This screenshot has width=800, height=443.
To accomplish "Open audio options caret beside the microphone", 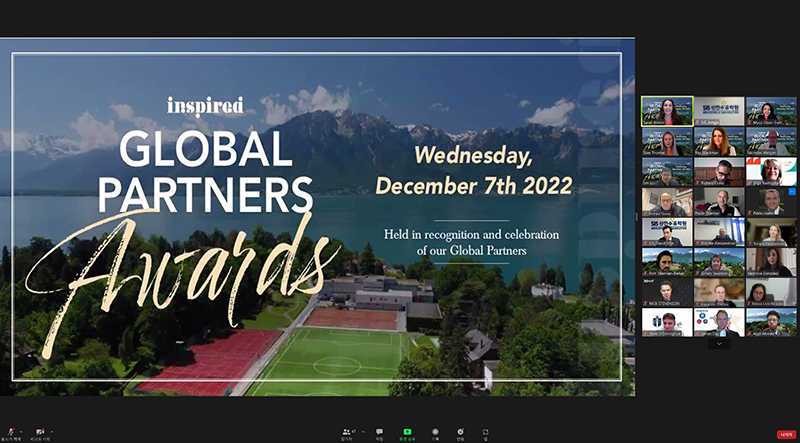I will 21,431.
